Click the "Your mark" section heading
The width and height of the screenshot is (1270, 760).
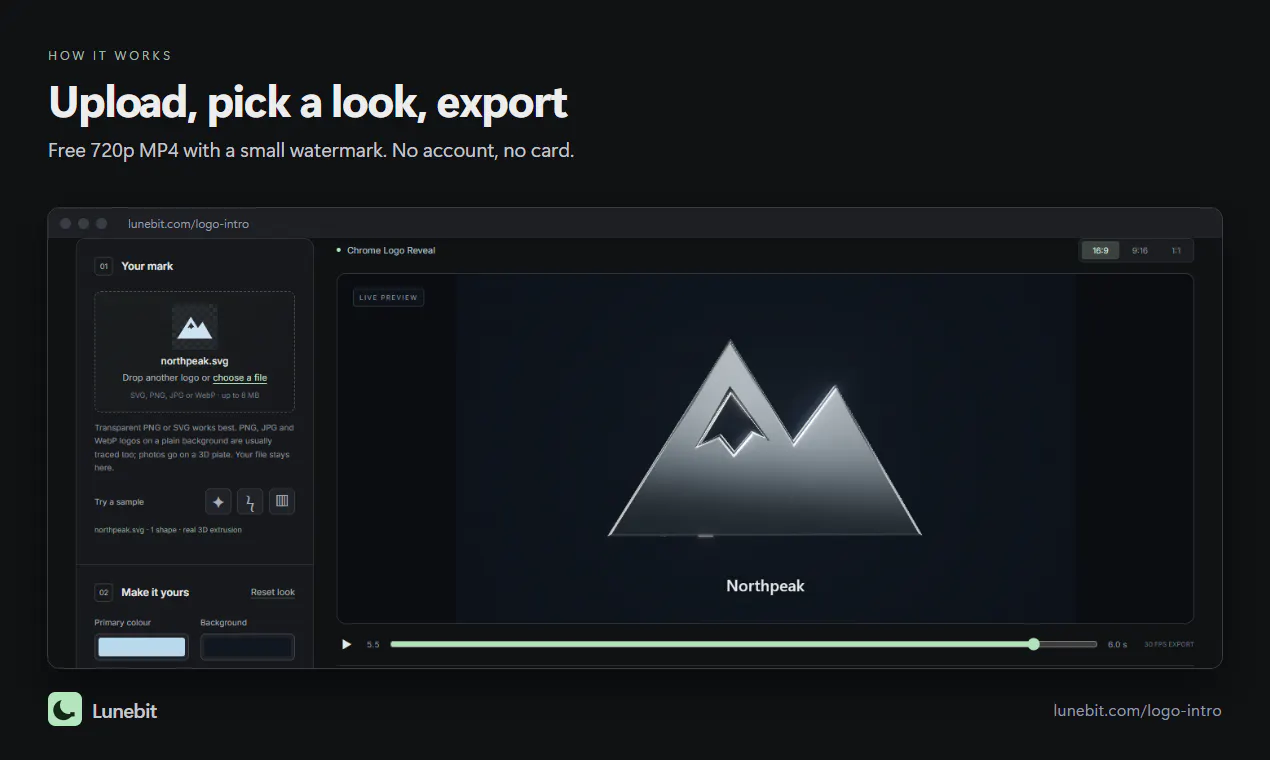pyautogui.click(x=147, y=266)
